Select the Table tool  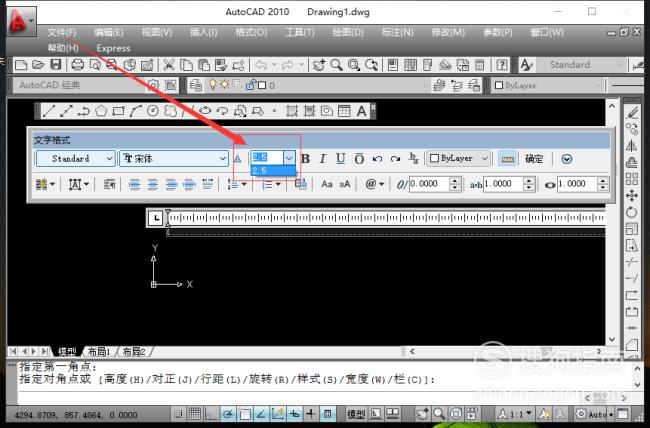tap(344, 111)
